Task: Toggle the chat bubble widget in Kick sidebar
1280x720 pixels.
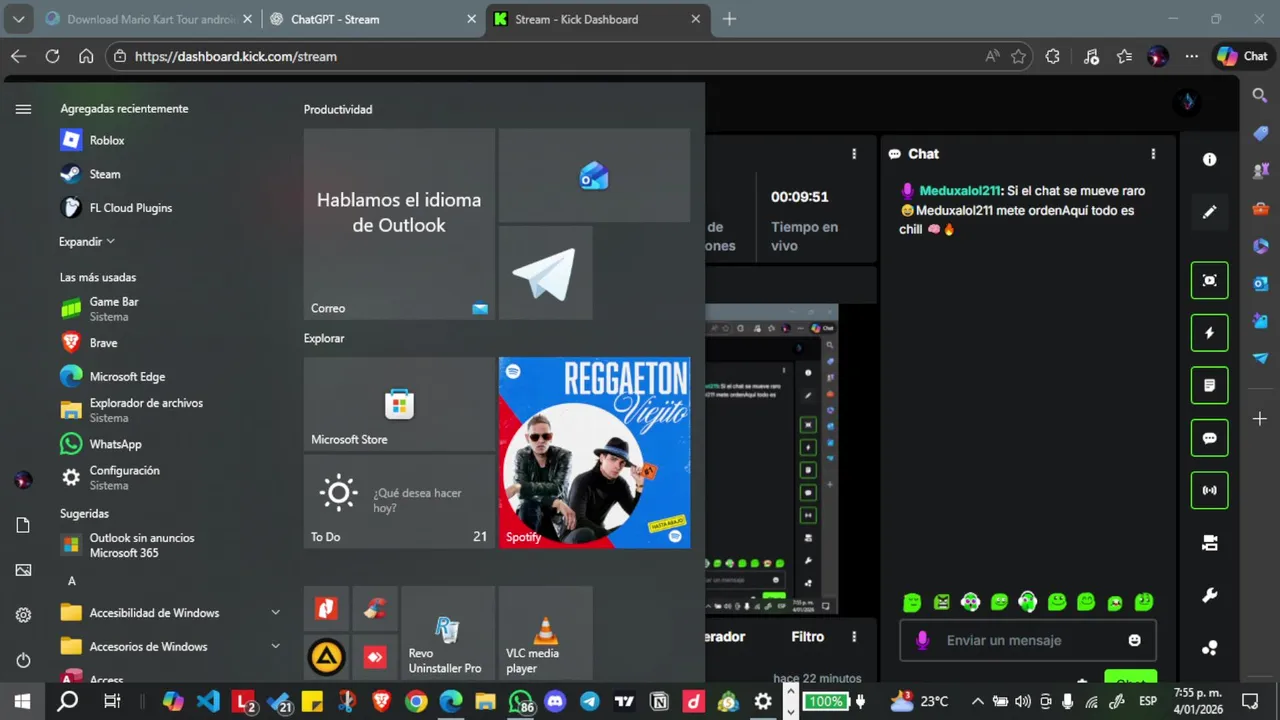Action: coord(1209,438)
